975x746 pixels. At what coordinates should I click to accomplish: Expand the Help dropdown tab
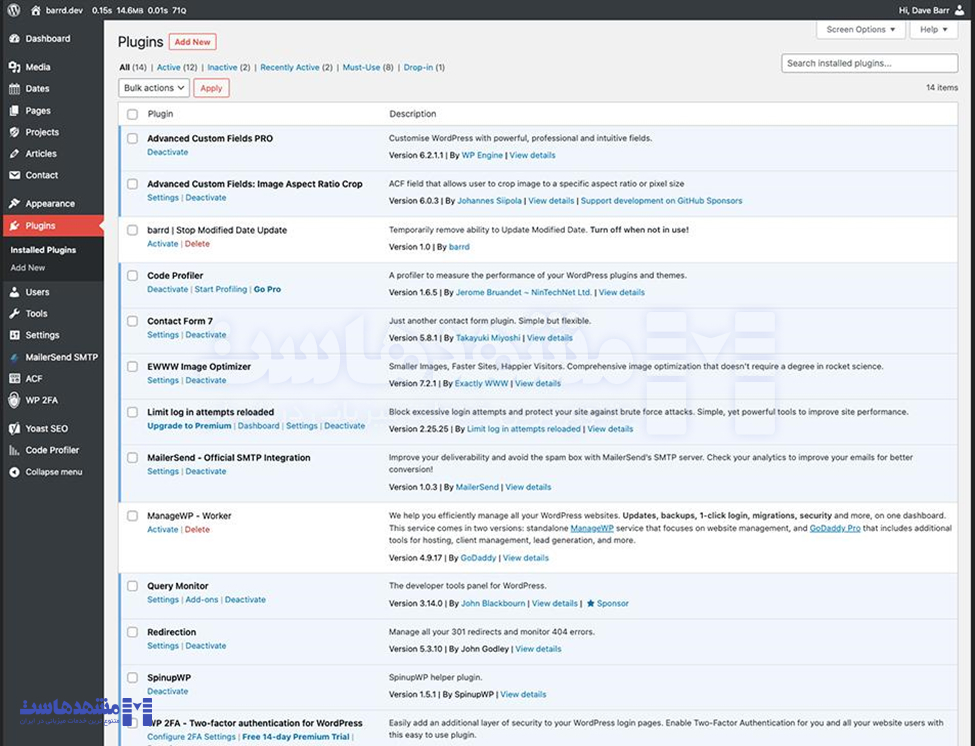pos(933,30)
